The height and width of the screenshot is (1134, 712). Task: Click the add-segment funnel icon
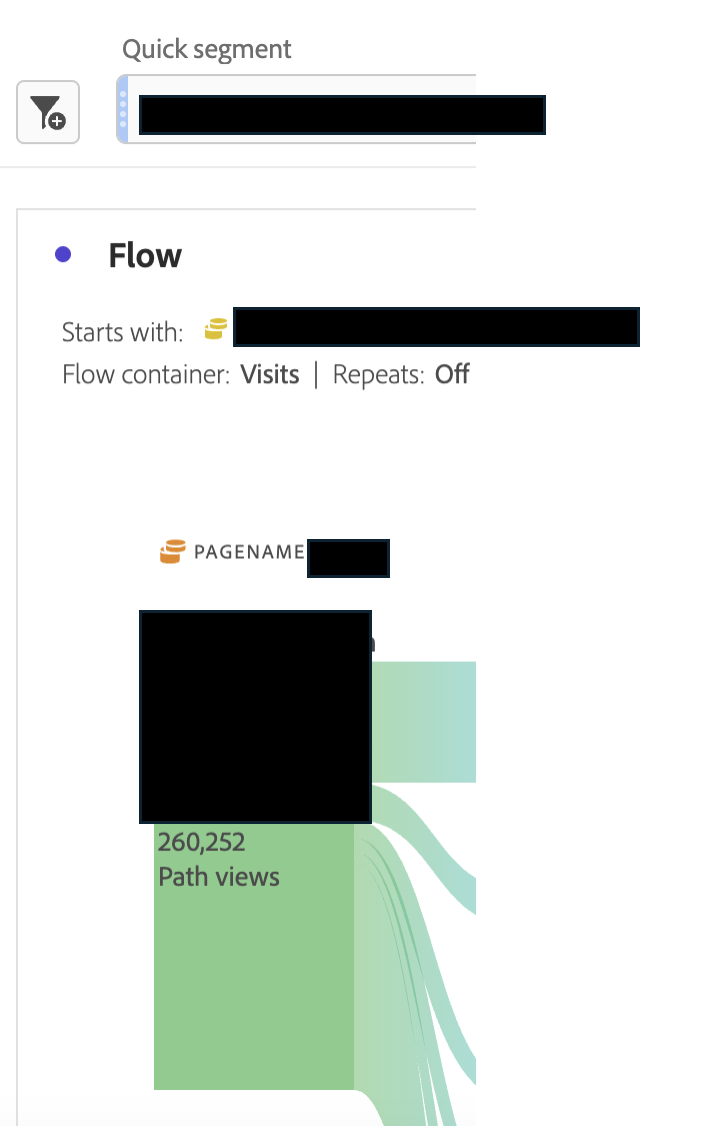[47, 112]
